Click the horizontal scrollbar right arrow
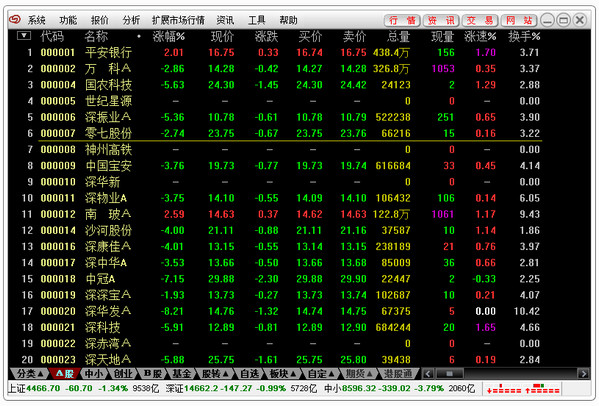Viewport: 599px width, 406px height. click(583, 374)
